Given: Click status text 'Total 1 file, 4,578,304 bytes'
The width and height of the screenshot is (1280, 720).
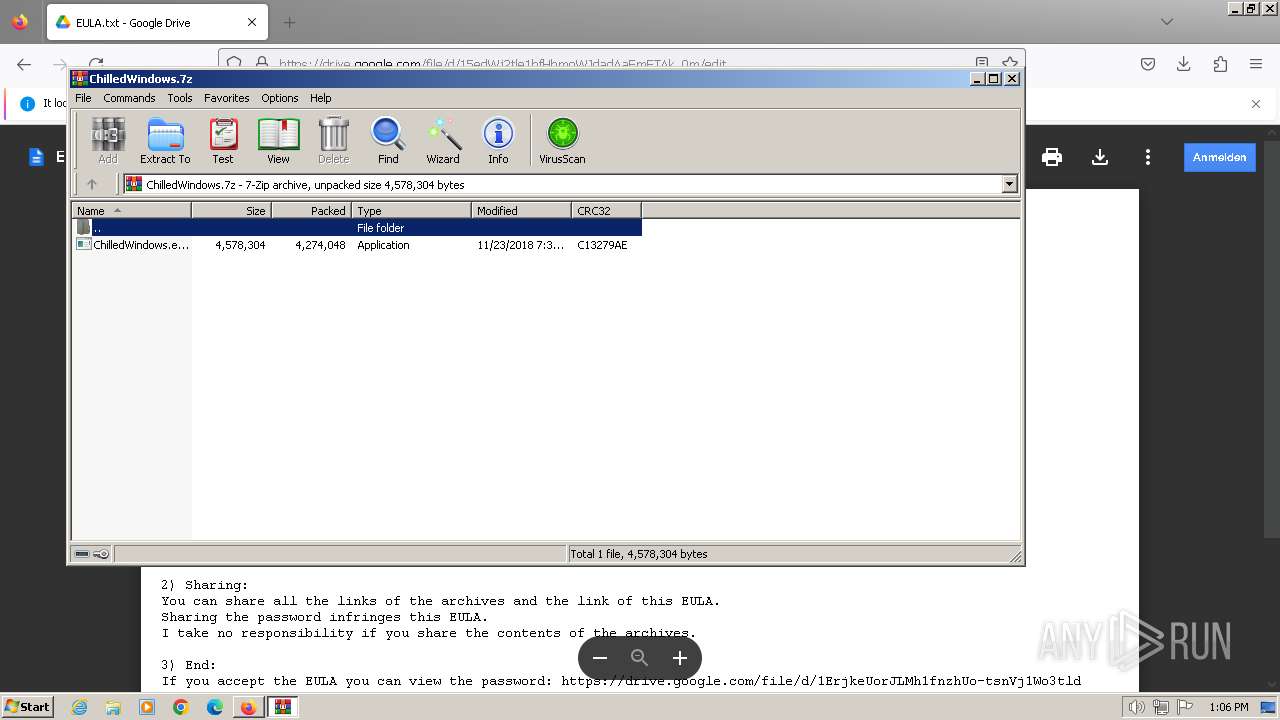Looking at the screenshot, I should coord(638,554).
